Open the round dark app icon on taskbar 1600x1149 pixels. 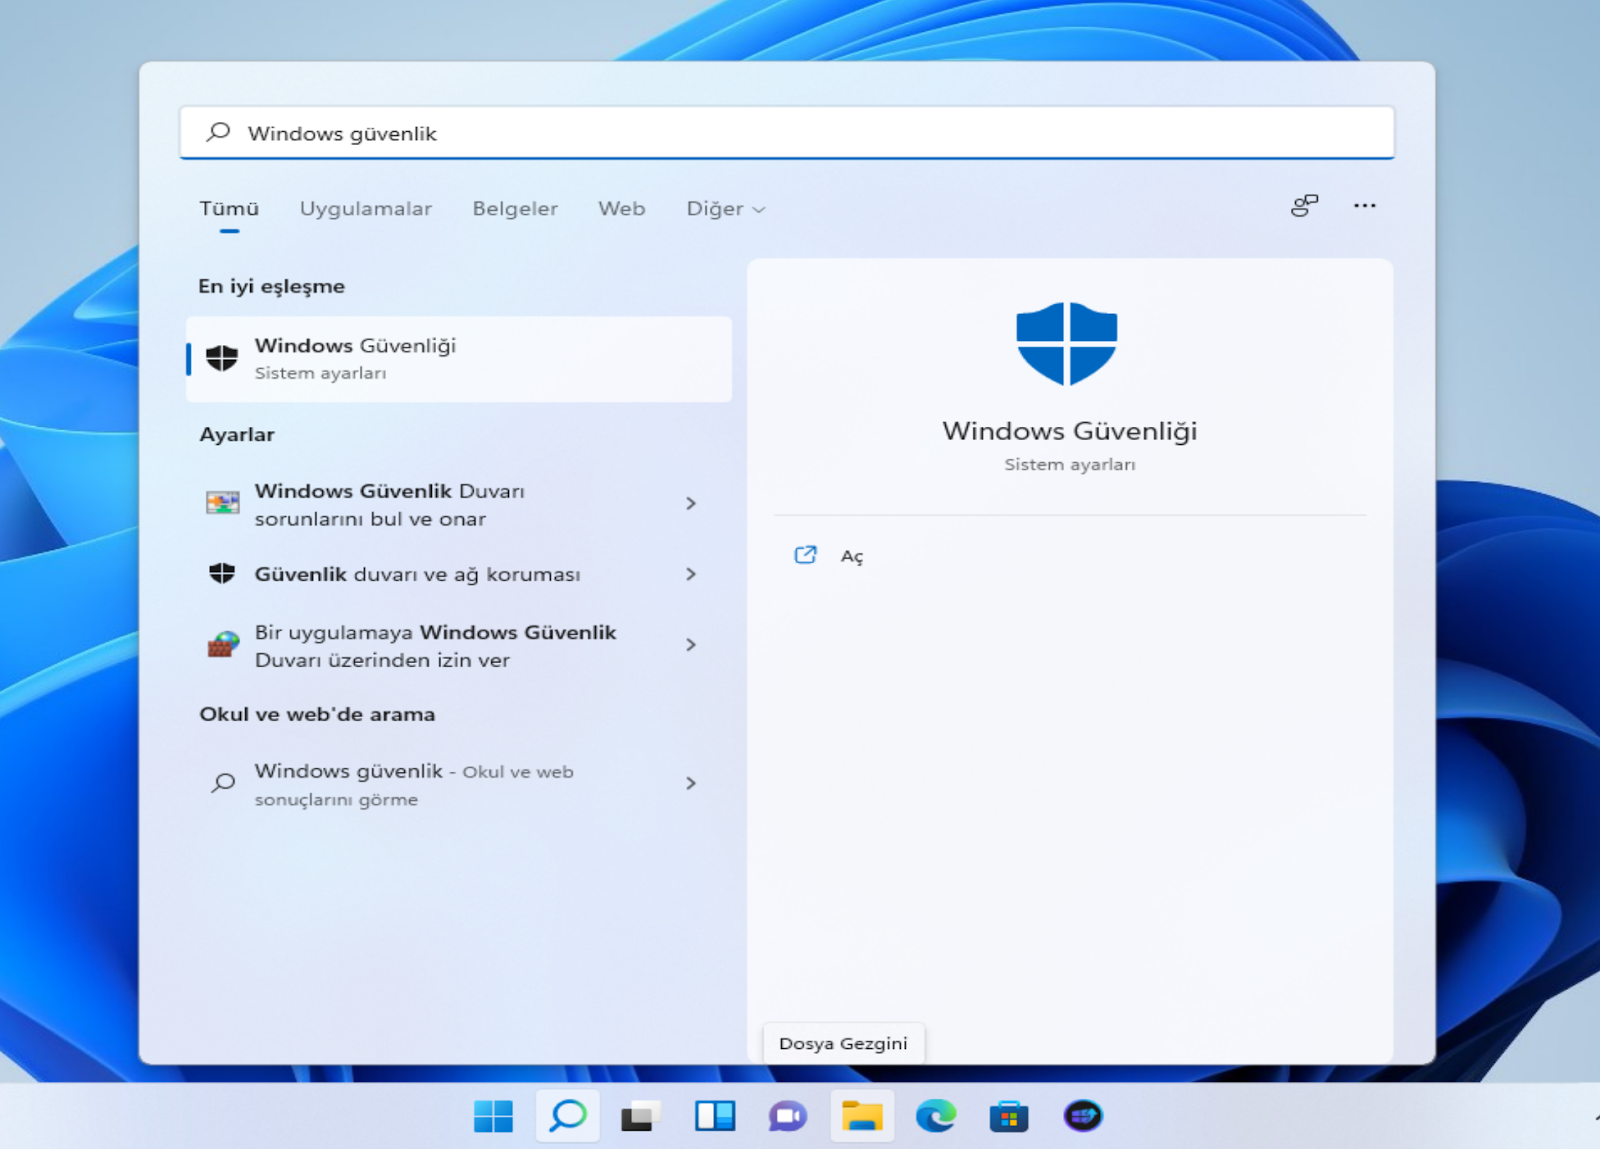pos(1083,1115)
